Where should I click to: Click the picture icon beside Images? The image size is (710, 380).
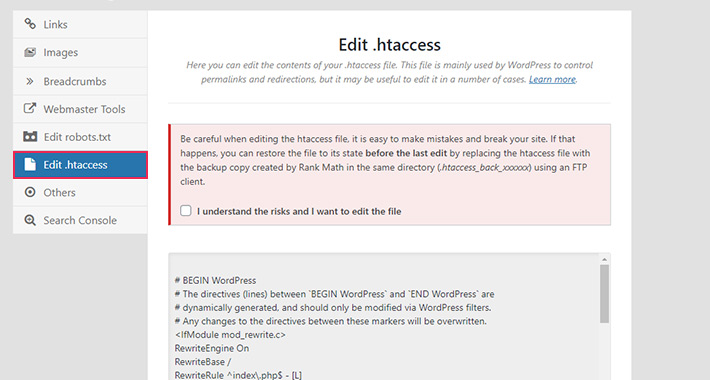tap(30, 52)
